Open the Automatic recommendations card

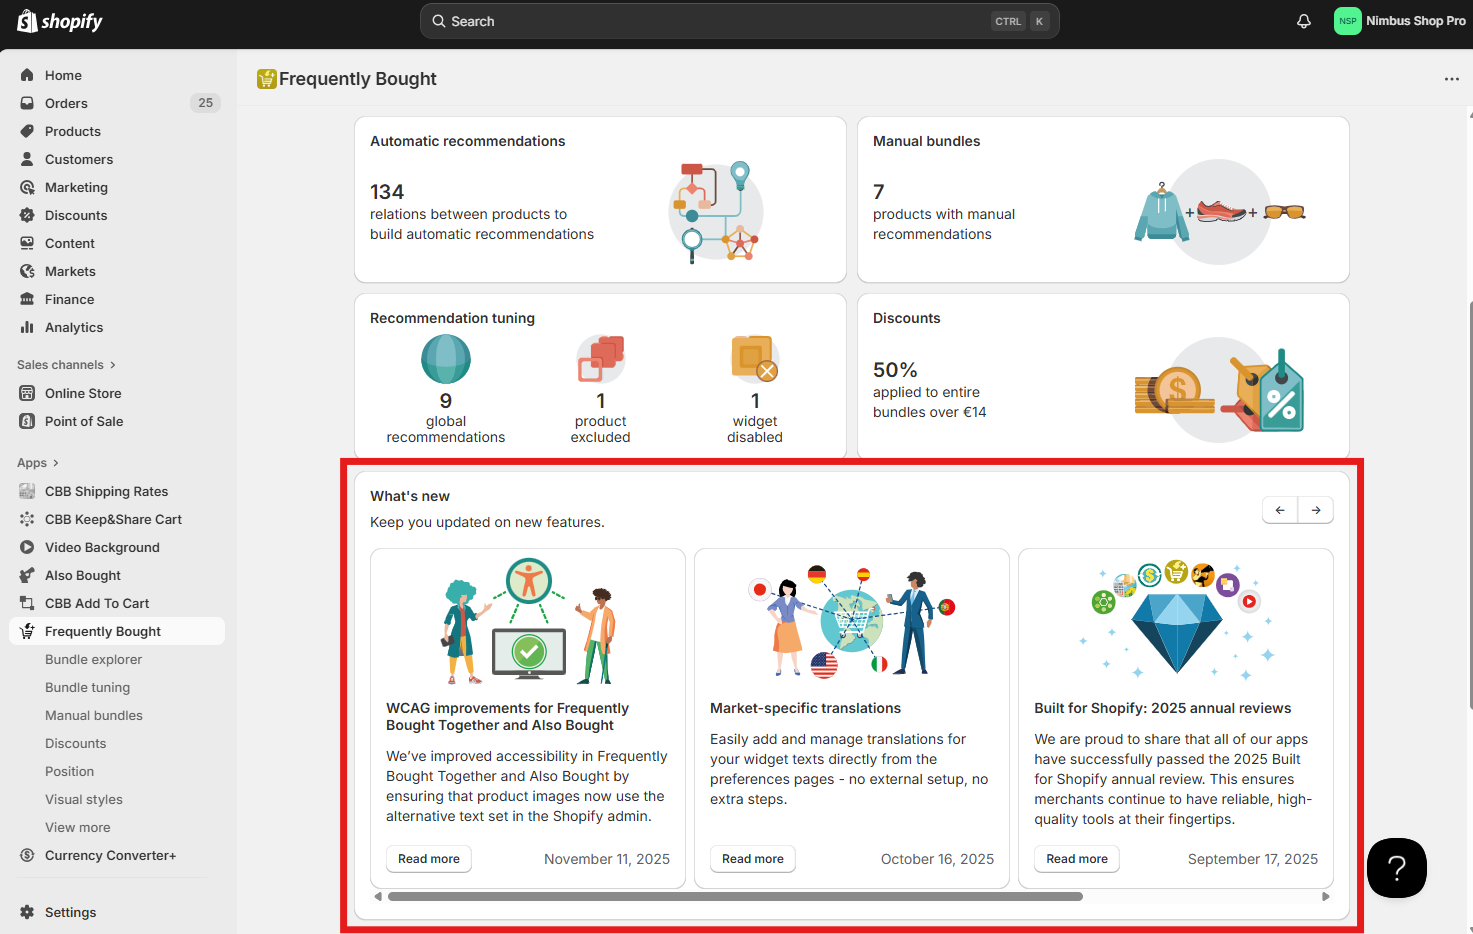click(600, 199)
